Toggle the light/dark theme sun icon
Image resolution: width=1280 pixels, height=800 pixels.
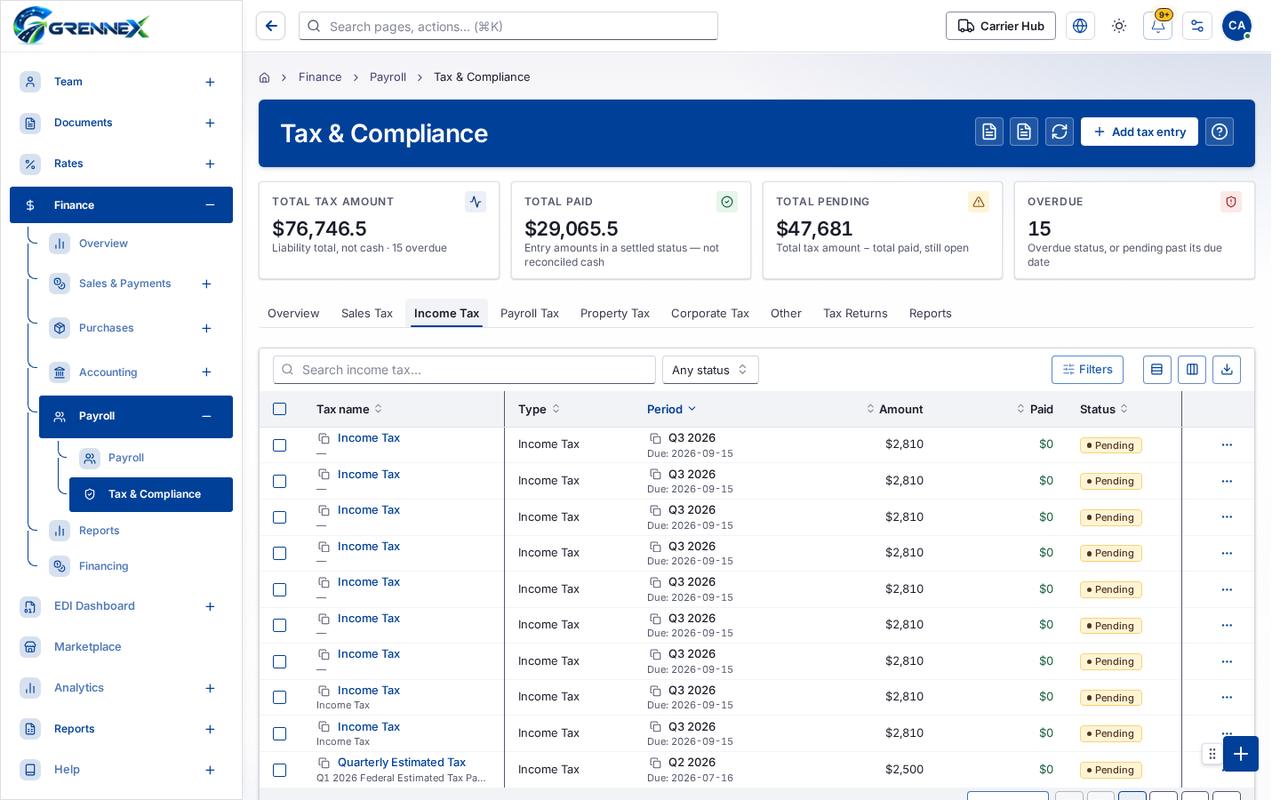tap(1119, 26)
